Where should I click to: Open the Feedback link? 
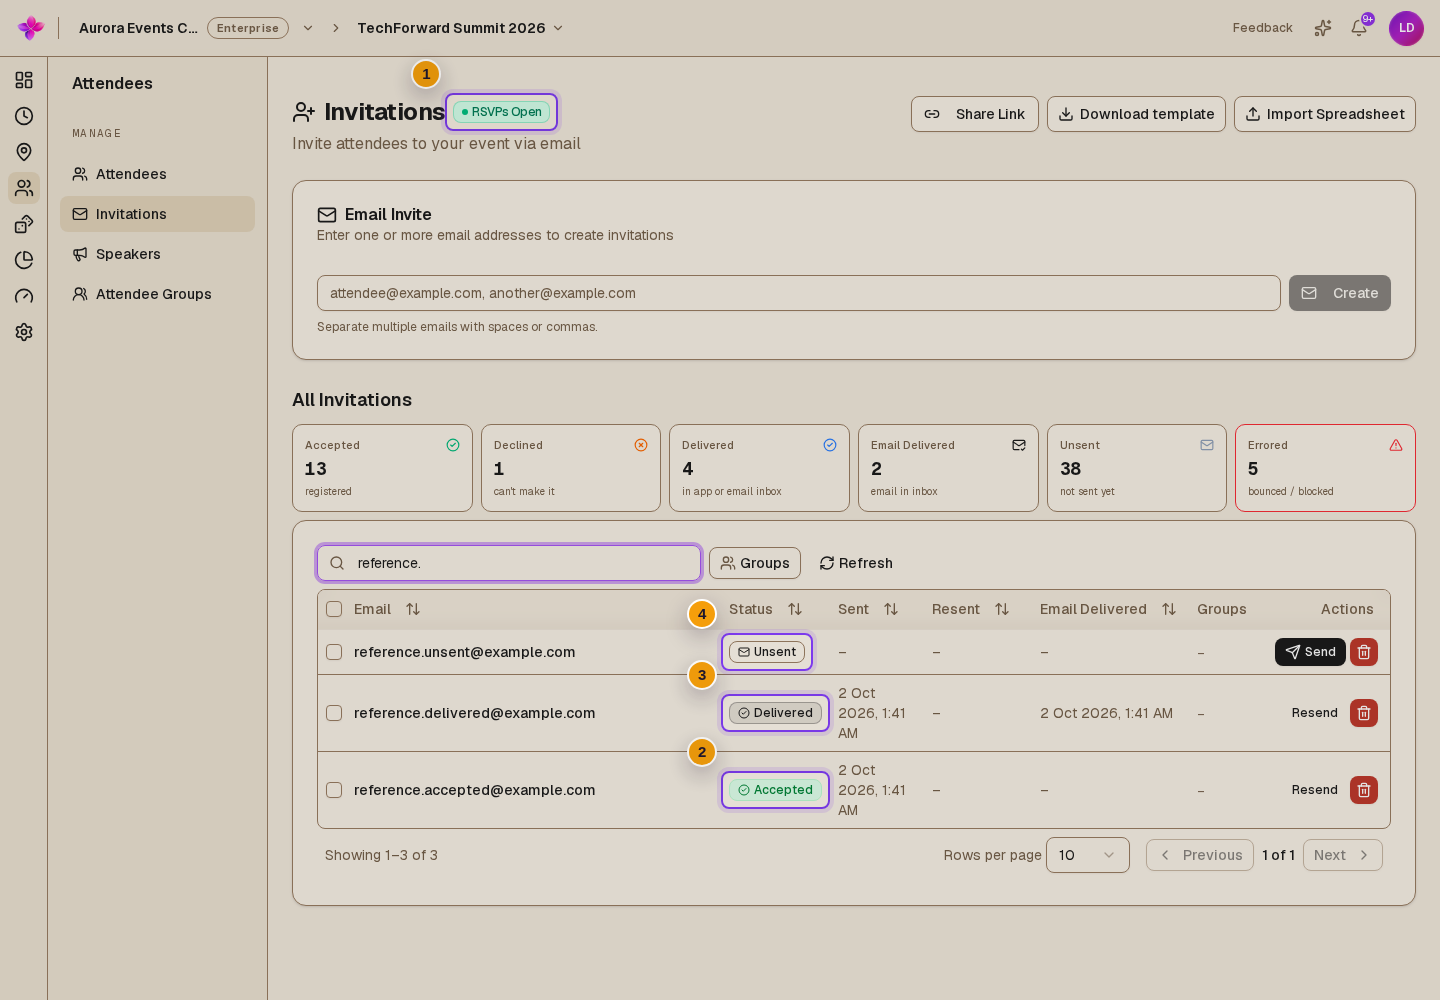coord(1262,28)
